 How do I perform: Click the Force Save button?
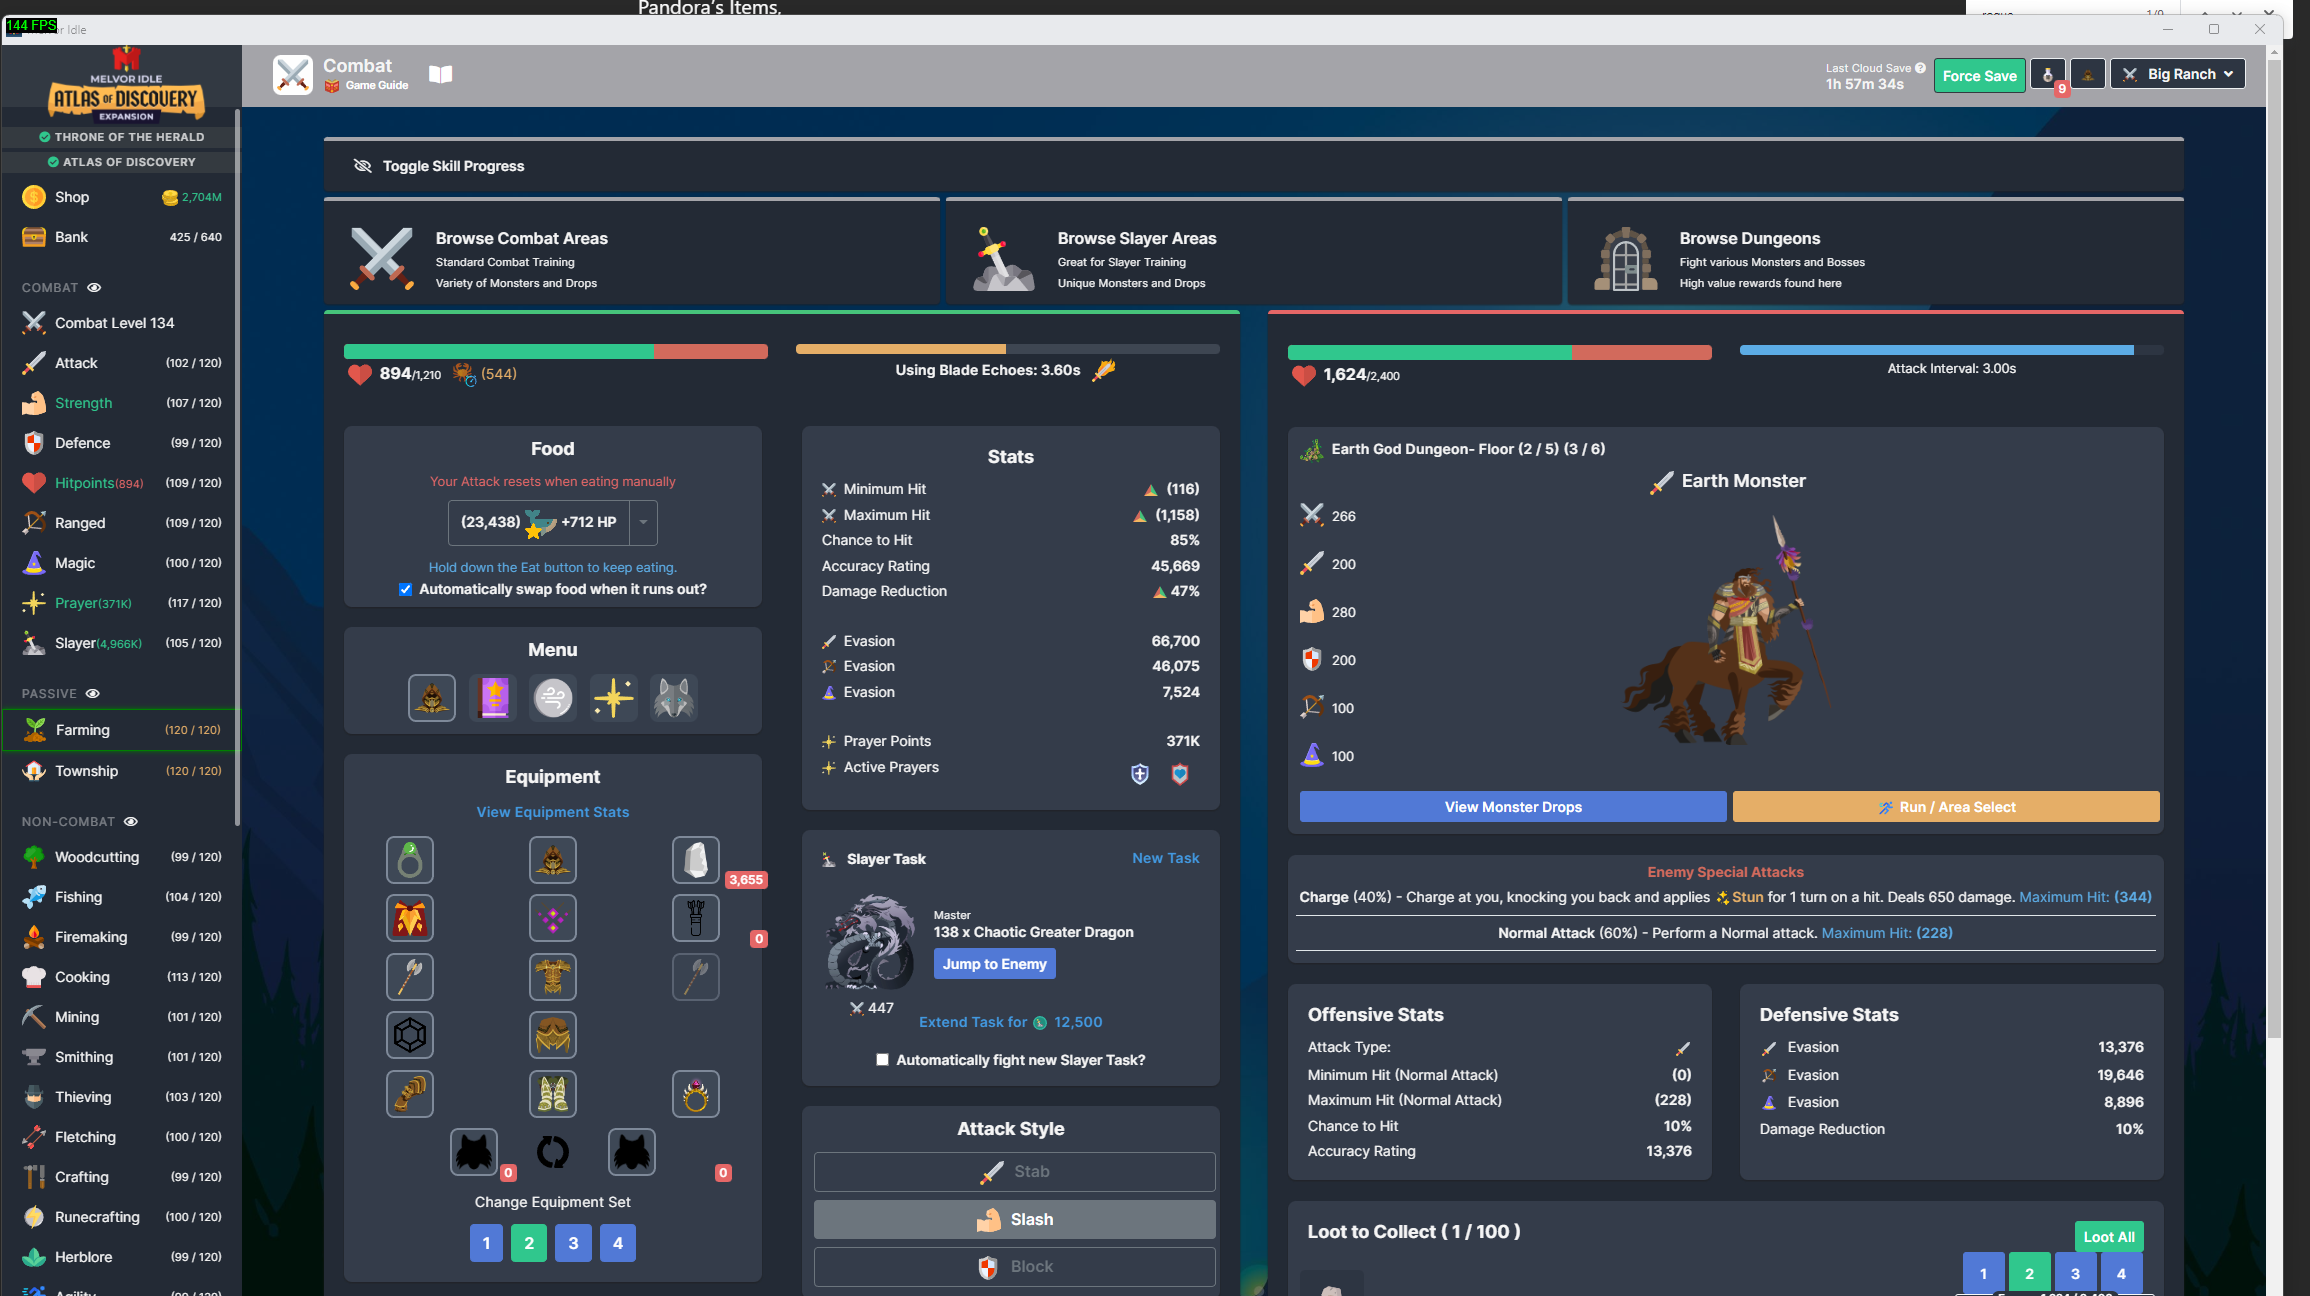[1979, 75]
